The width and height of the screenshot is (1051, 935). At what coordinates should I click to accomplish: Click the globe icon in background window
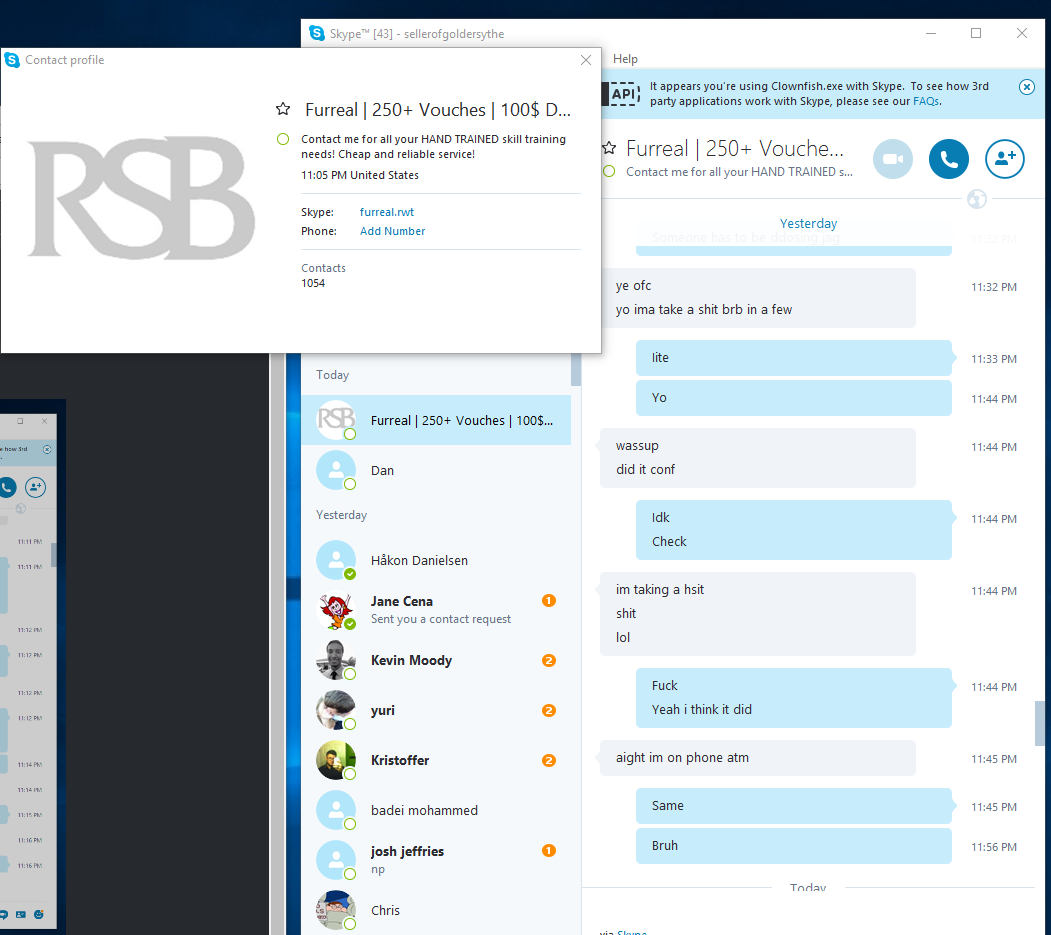point(21,508)
